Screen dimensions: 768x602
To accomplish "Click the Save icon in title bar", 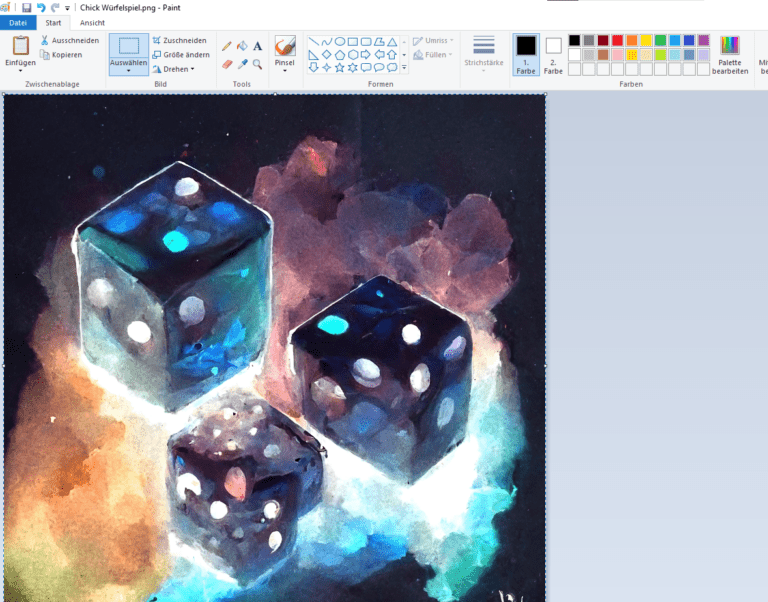I will pyautogui.click(x=26, y=7).
